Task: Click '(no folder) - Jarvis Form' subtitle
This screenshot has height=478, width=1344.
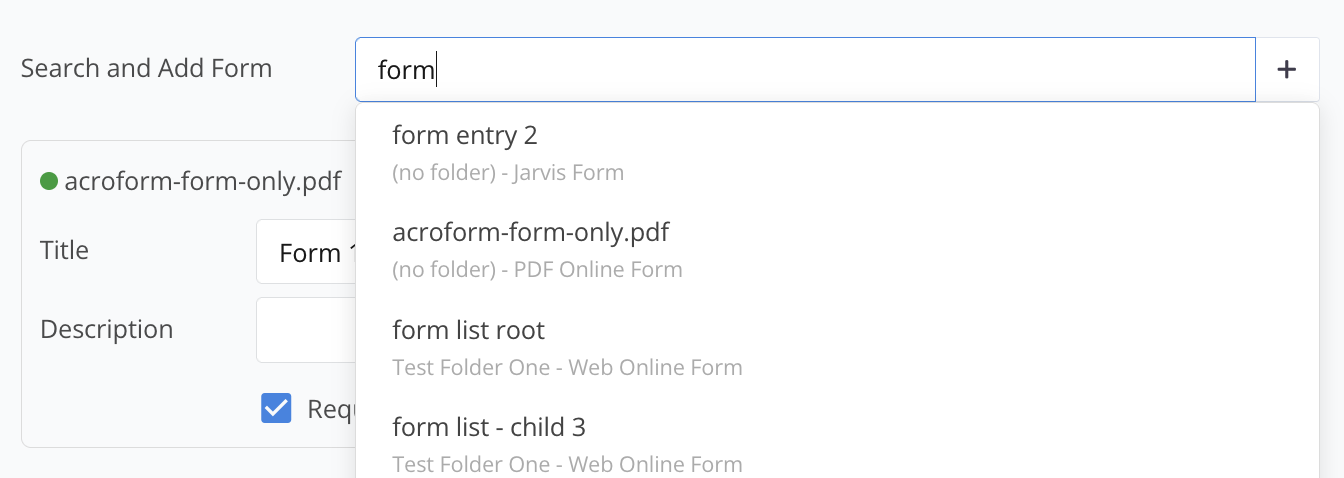Action: (x=508, y=173)
